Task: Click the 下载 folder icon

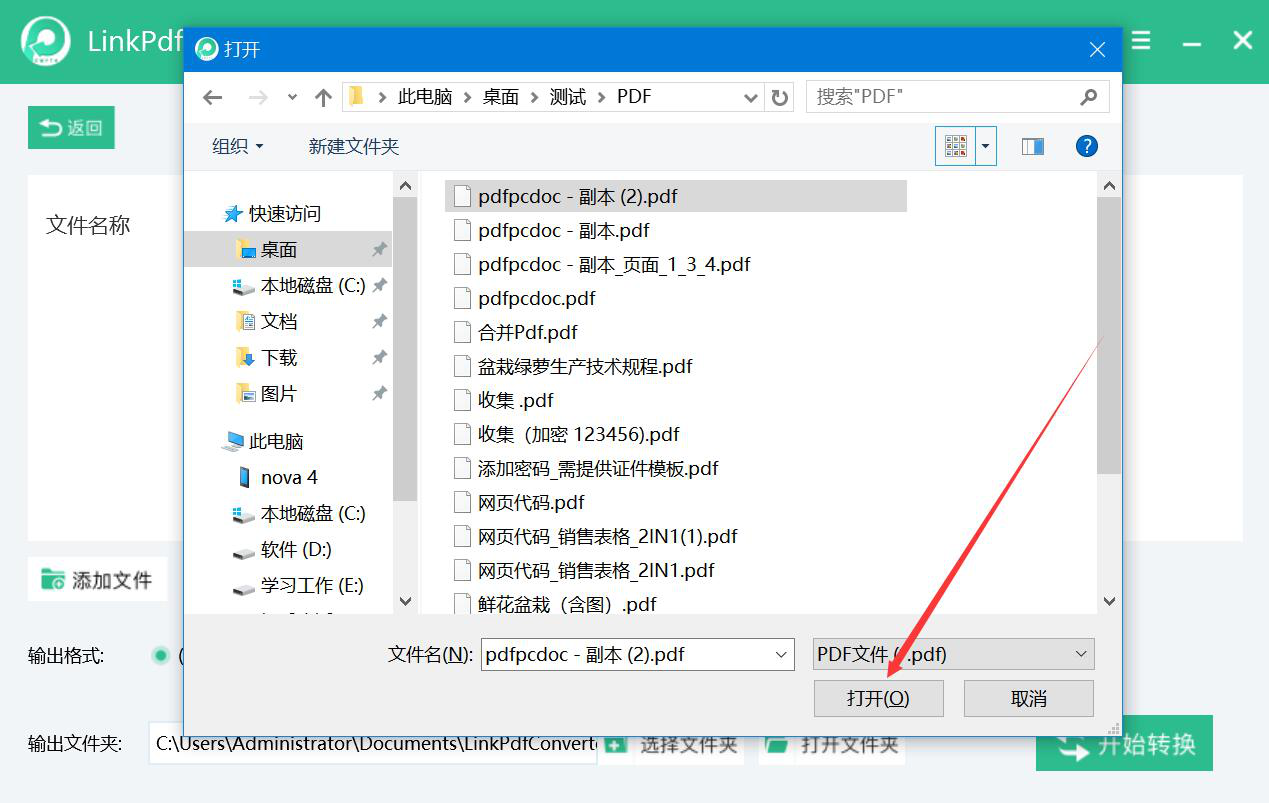Action: coord(244,357)
